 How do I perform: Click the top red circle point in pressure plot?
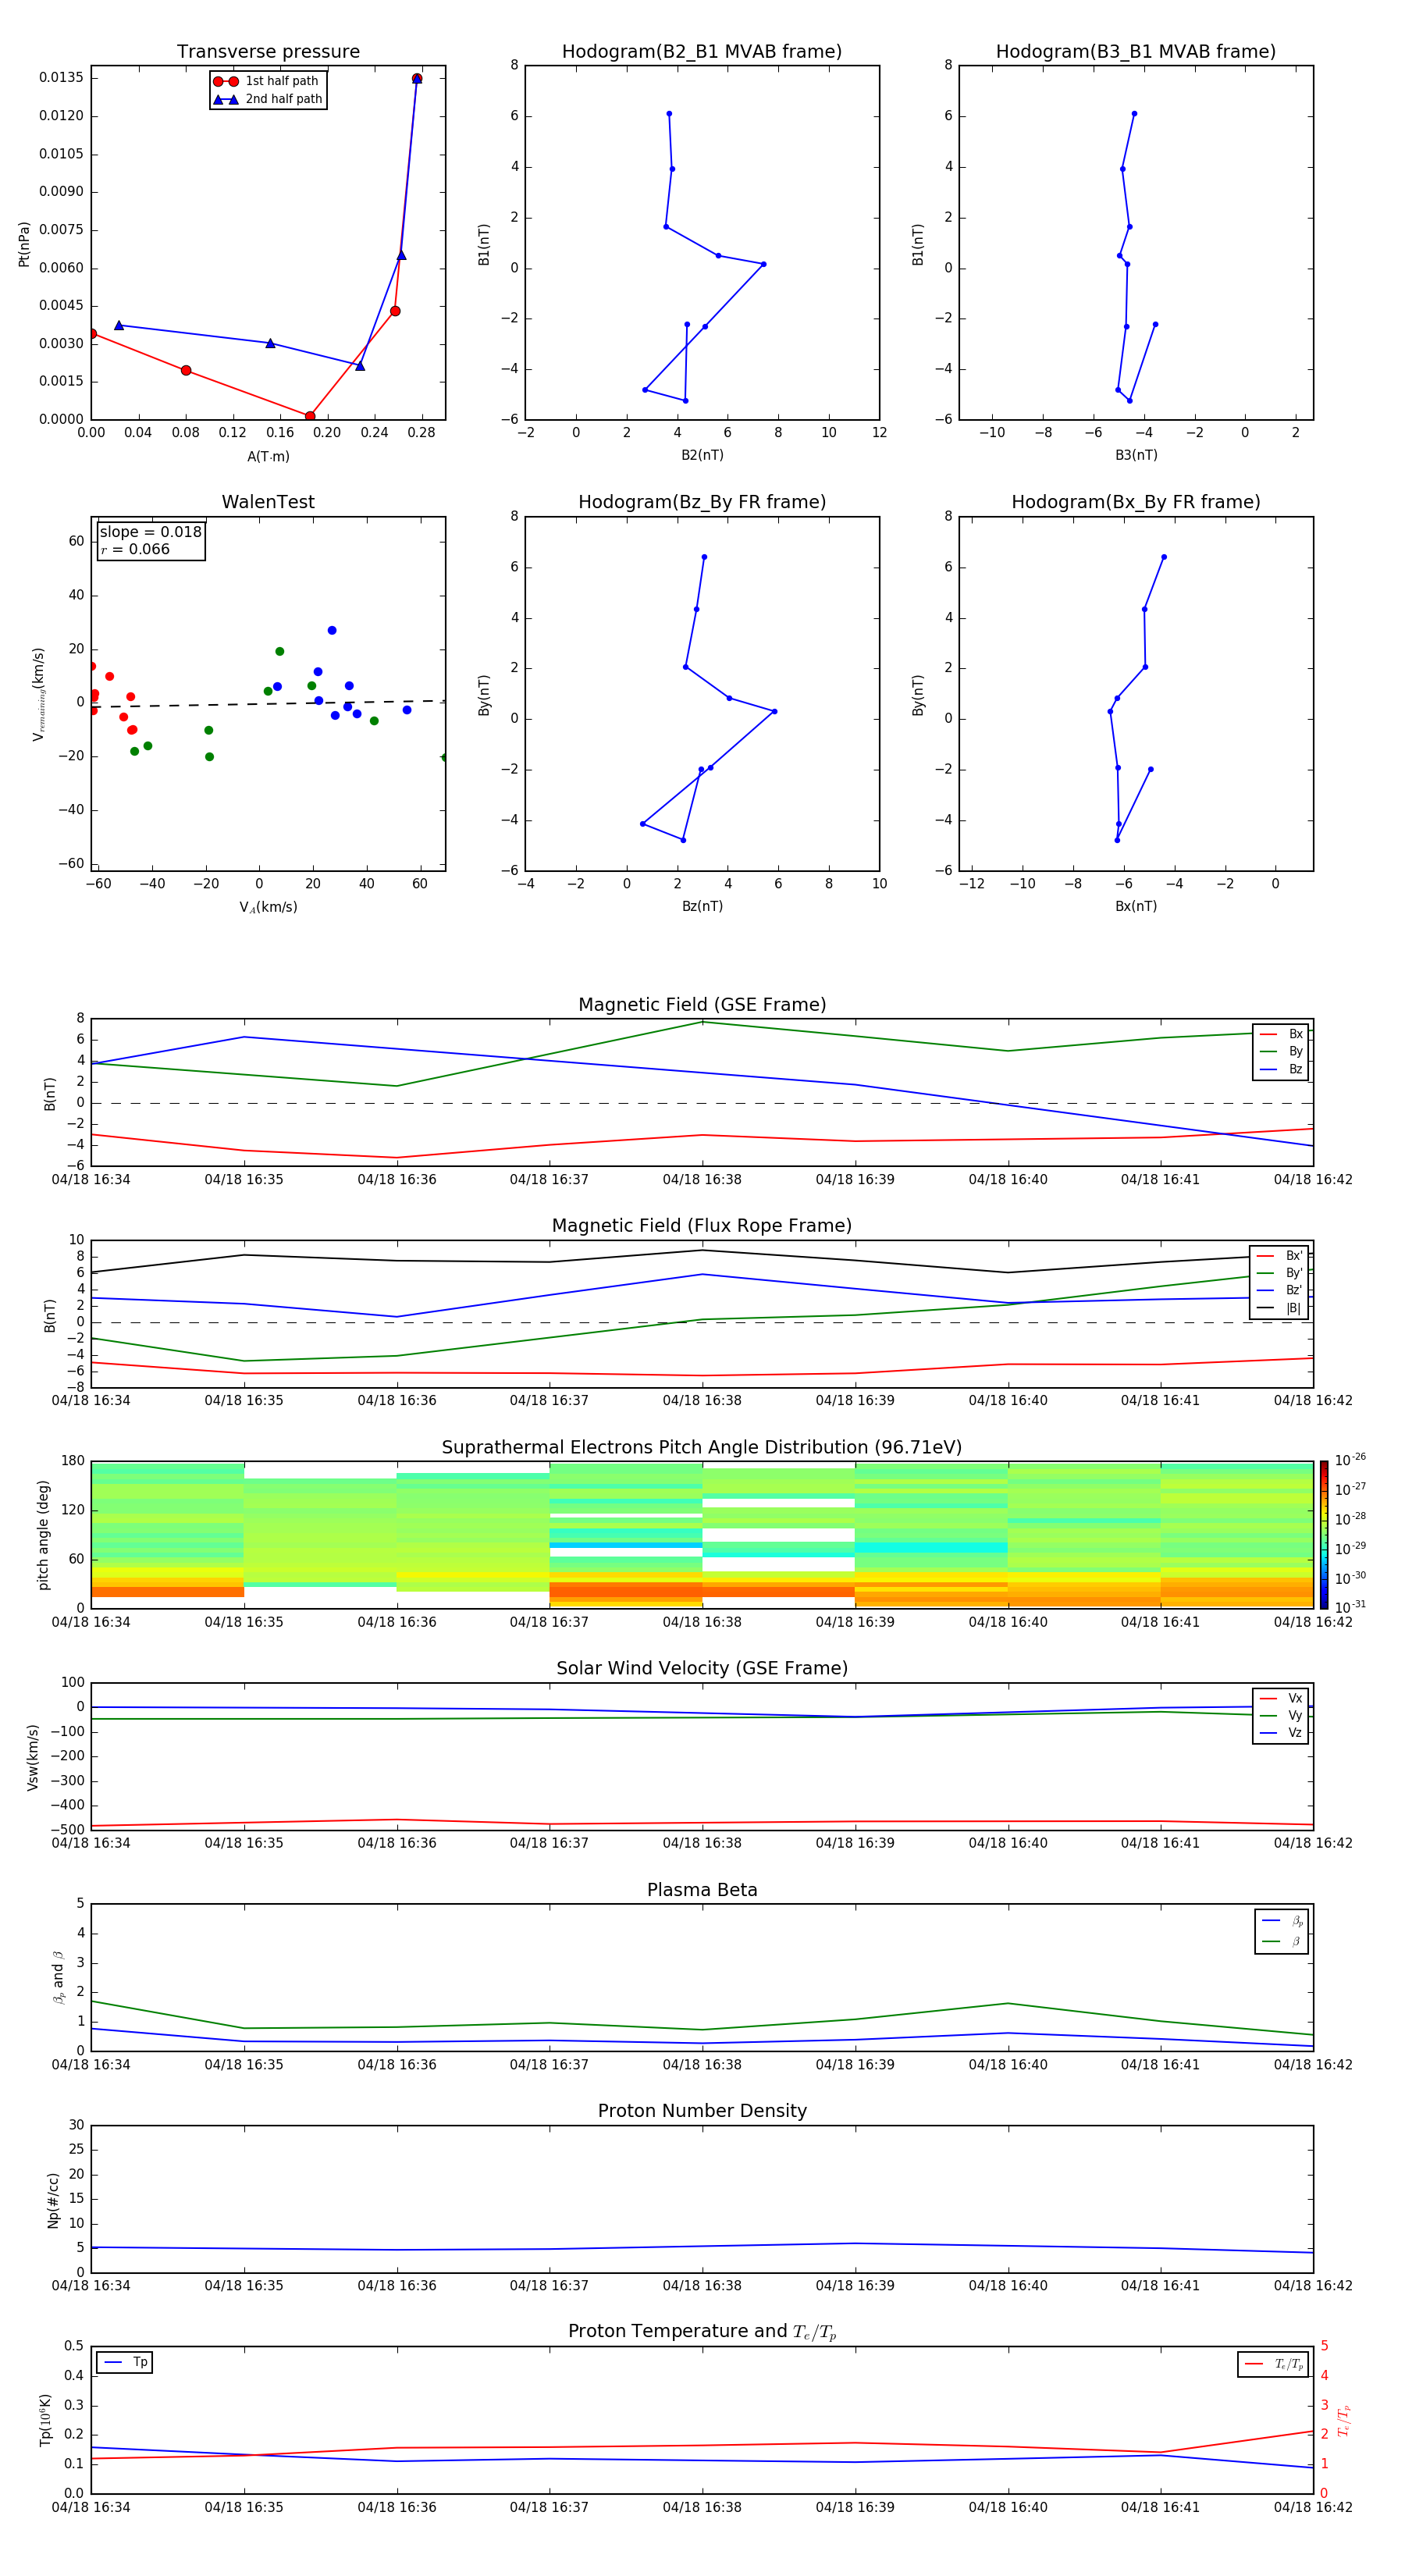pyautogui.click(x=417, y=78)
